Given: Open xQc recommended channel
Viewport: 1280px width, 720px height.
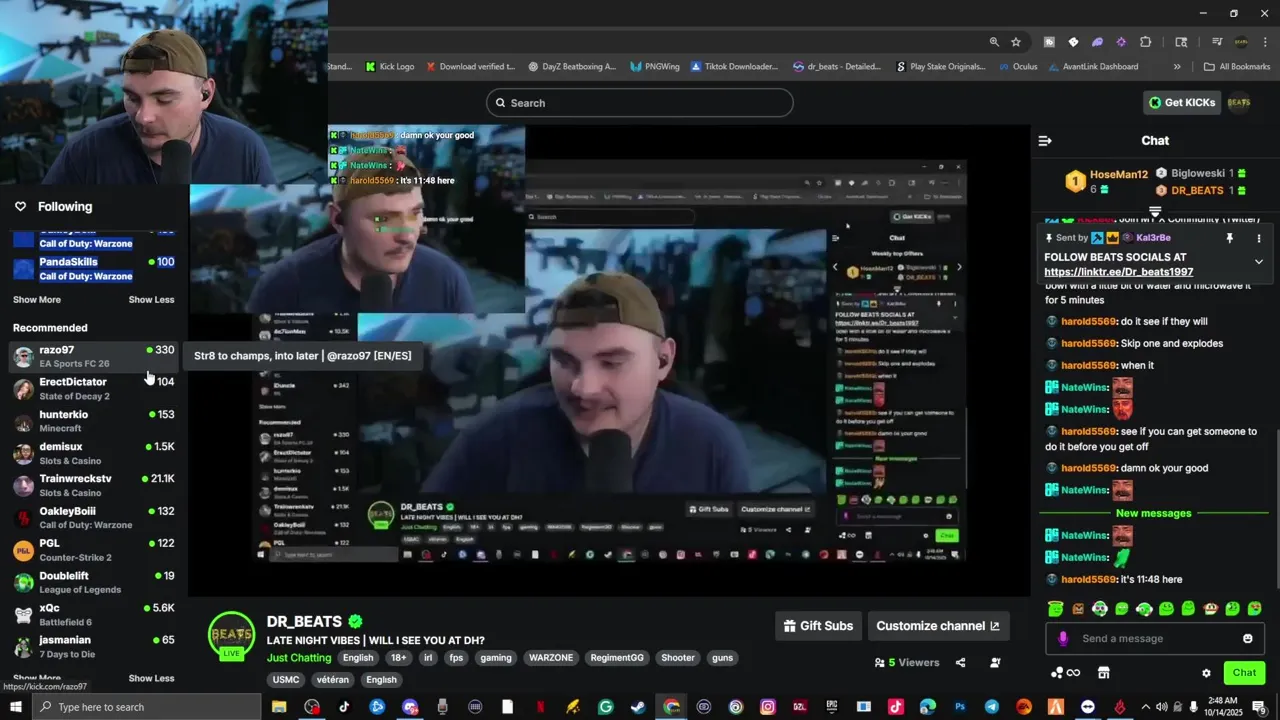Looking at the screenshot, I should click(94, 614).
